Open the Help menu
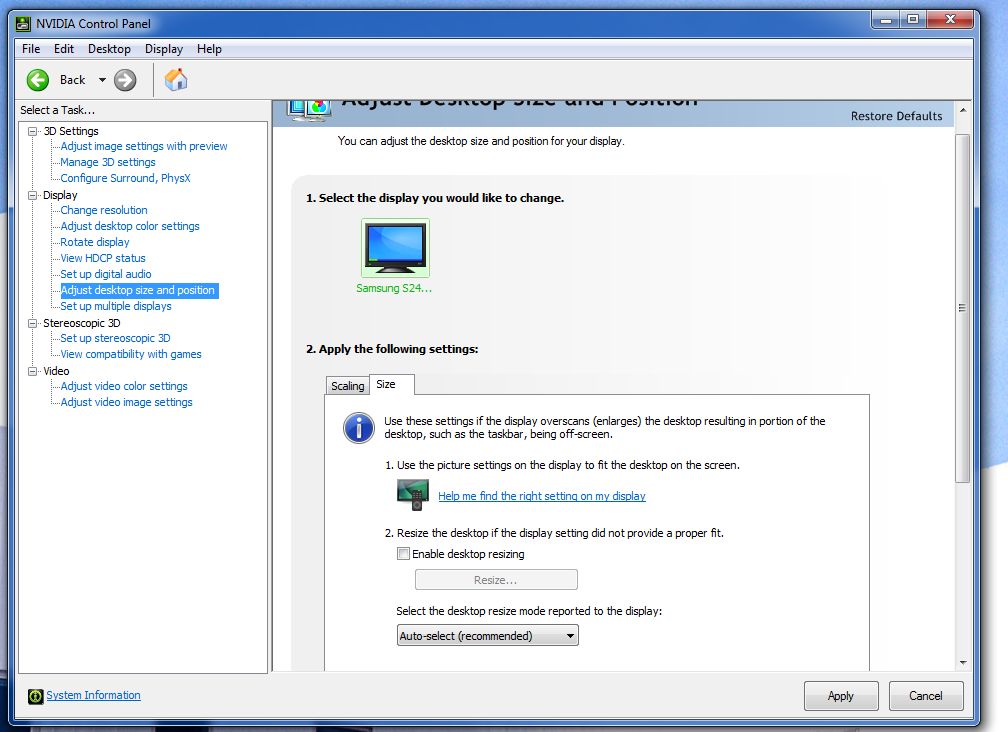This screenshot has width=1008, height=732. (209, 49)
